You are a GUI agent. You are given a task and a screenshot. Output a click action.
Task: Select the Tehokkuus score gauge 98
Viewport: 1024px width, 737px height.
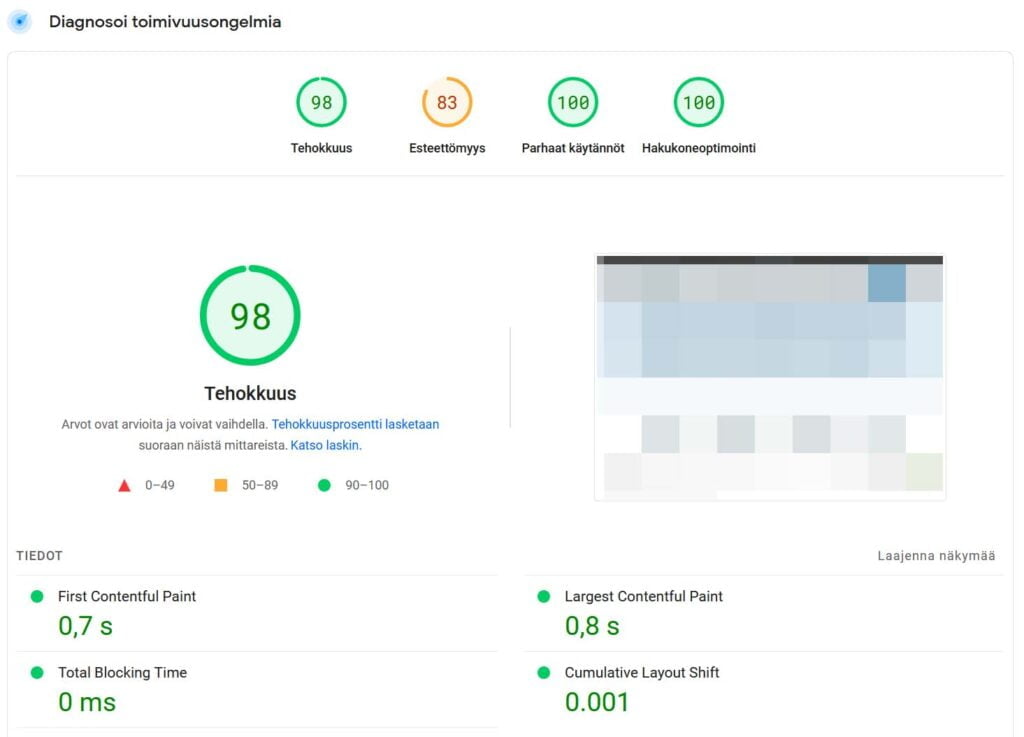321,102
